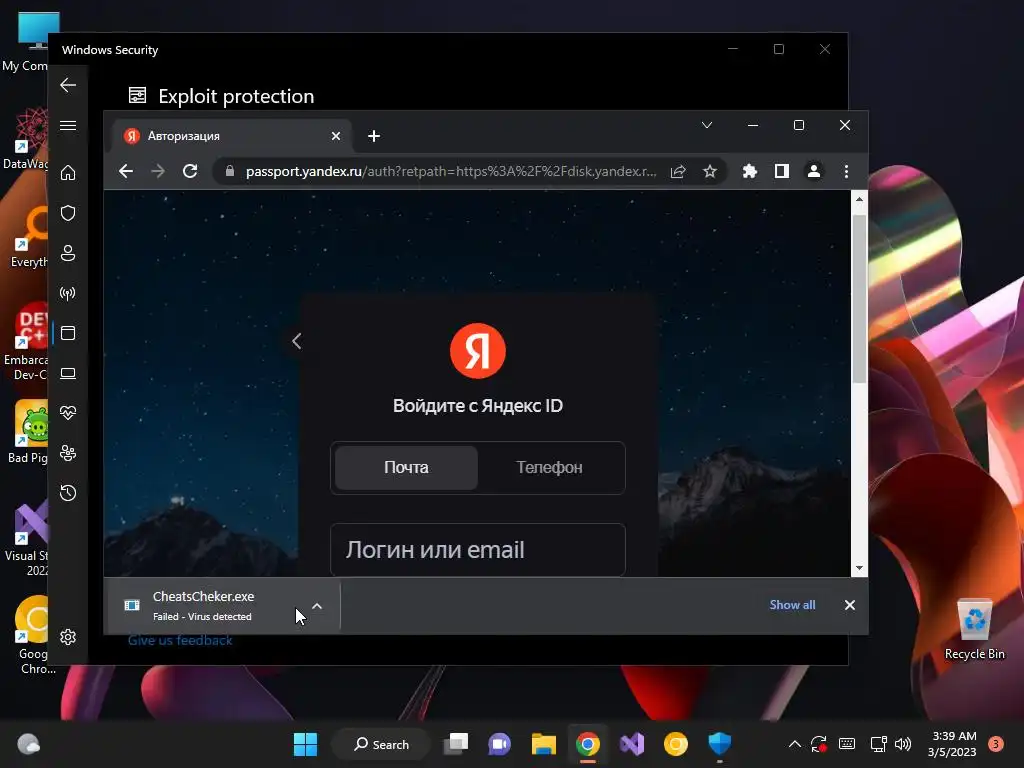Open Home in Windows Security sidebar
Screen dimensions: 1024x768
tap(68, 172)
